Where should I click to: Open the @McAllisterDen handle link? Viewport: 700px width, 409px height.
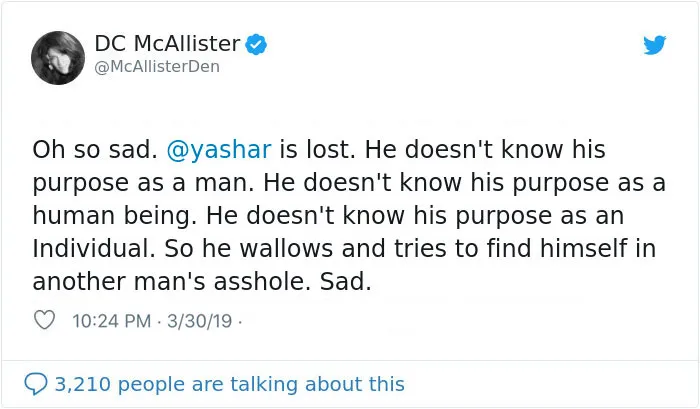(x=157, y=67)
